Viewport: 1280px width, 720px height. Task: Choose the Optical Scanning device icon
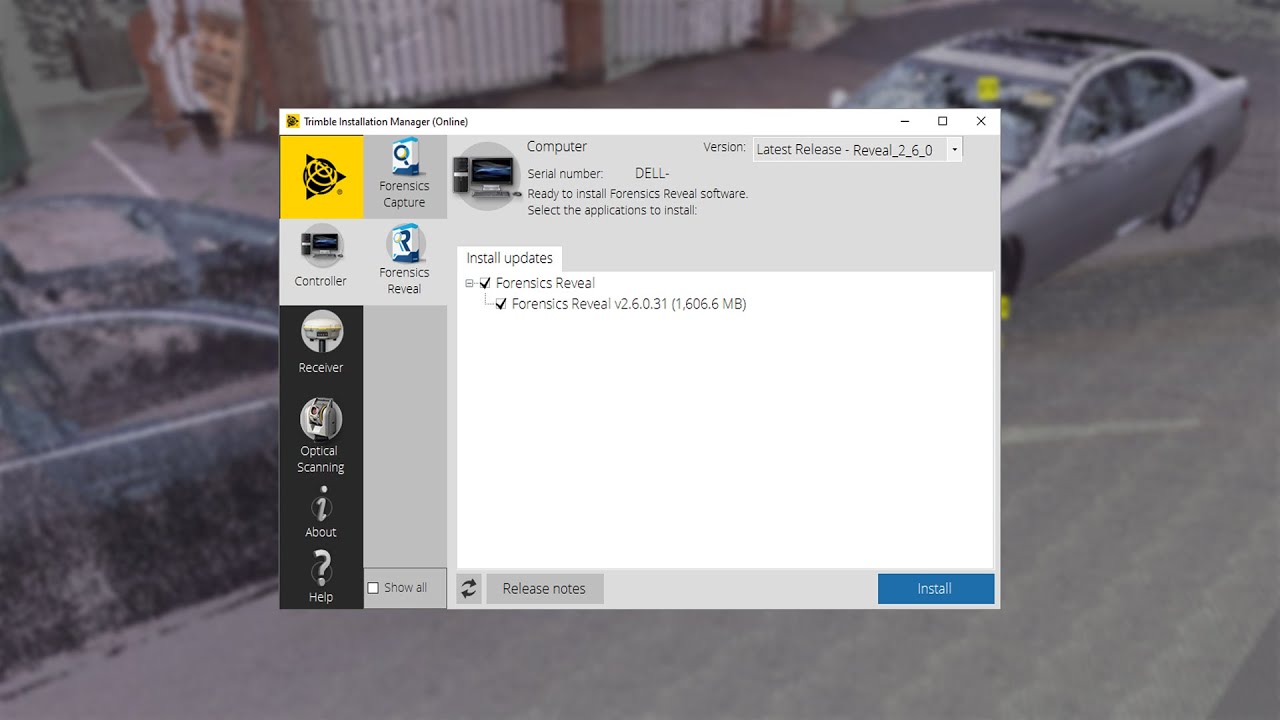321,418
